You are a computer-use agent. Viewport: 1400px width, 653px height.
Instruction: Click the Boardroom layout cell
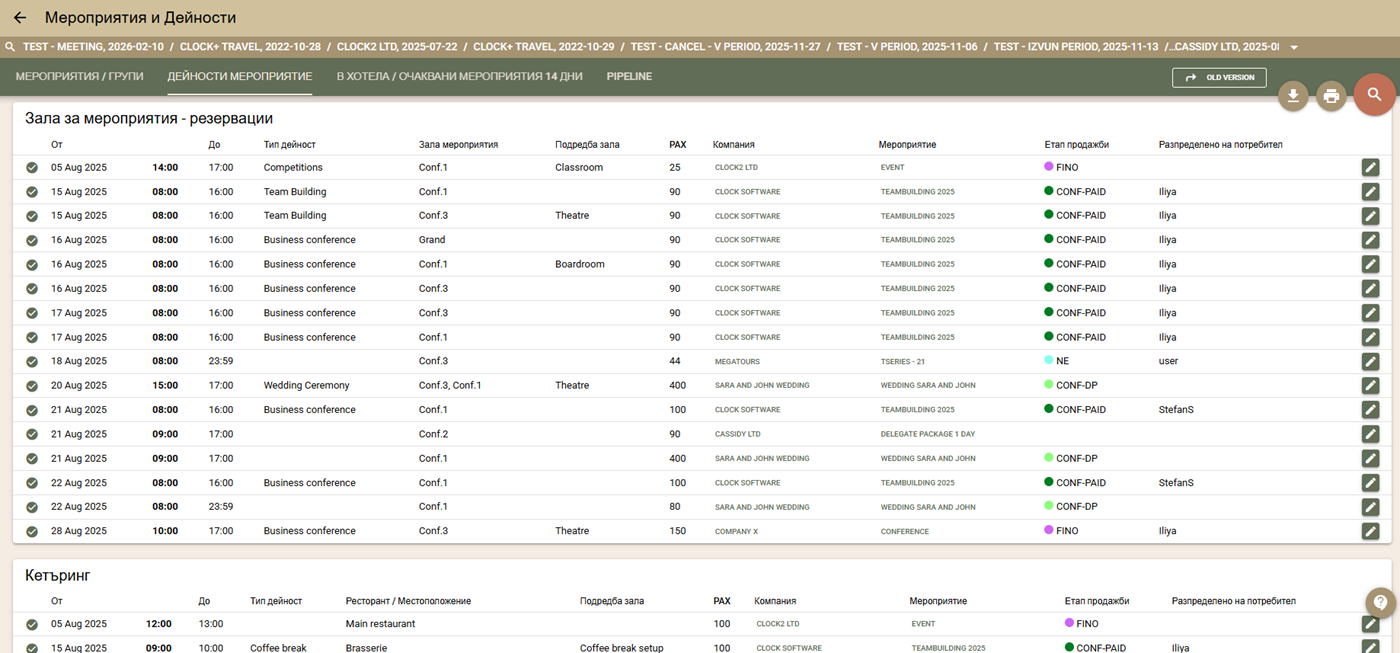pyautogui.click(x=580, y=264)
